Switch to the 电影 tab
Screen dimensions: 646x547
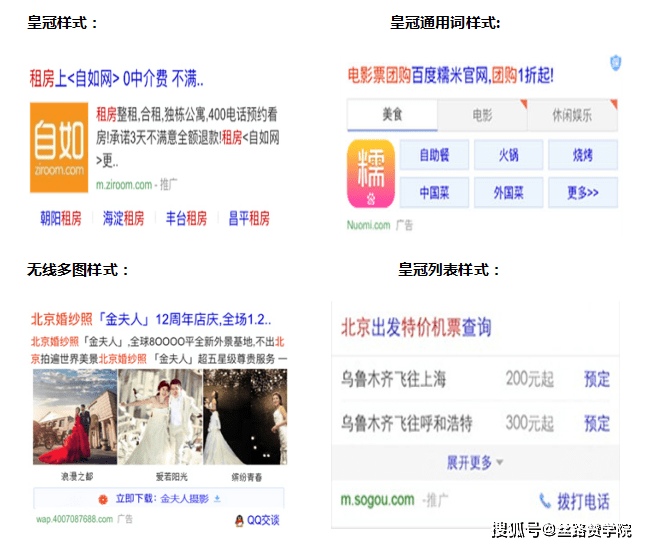(482, 115)
